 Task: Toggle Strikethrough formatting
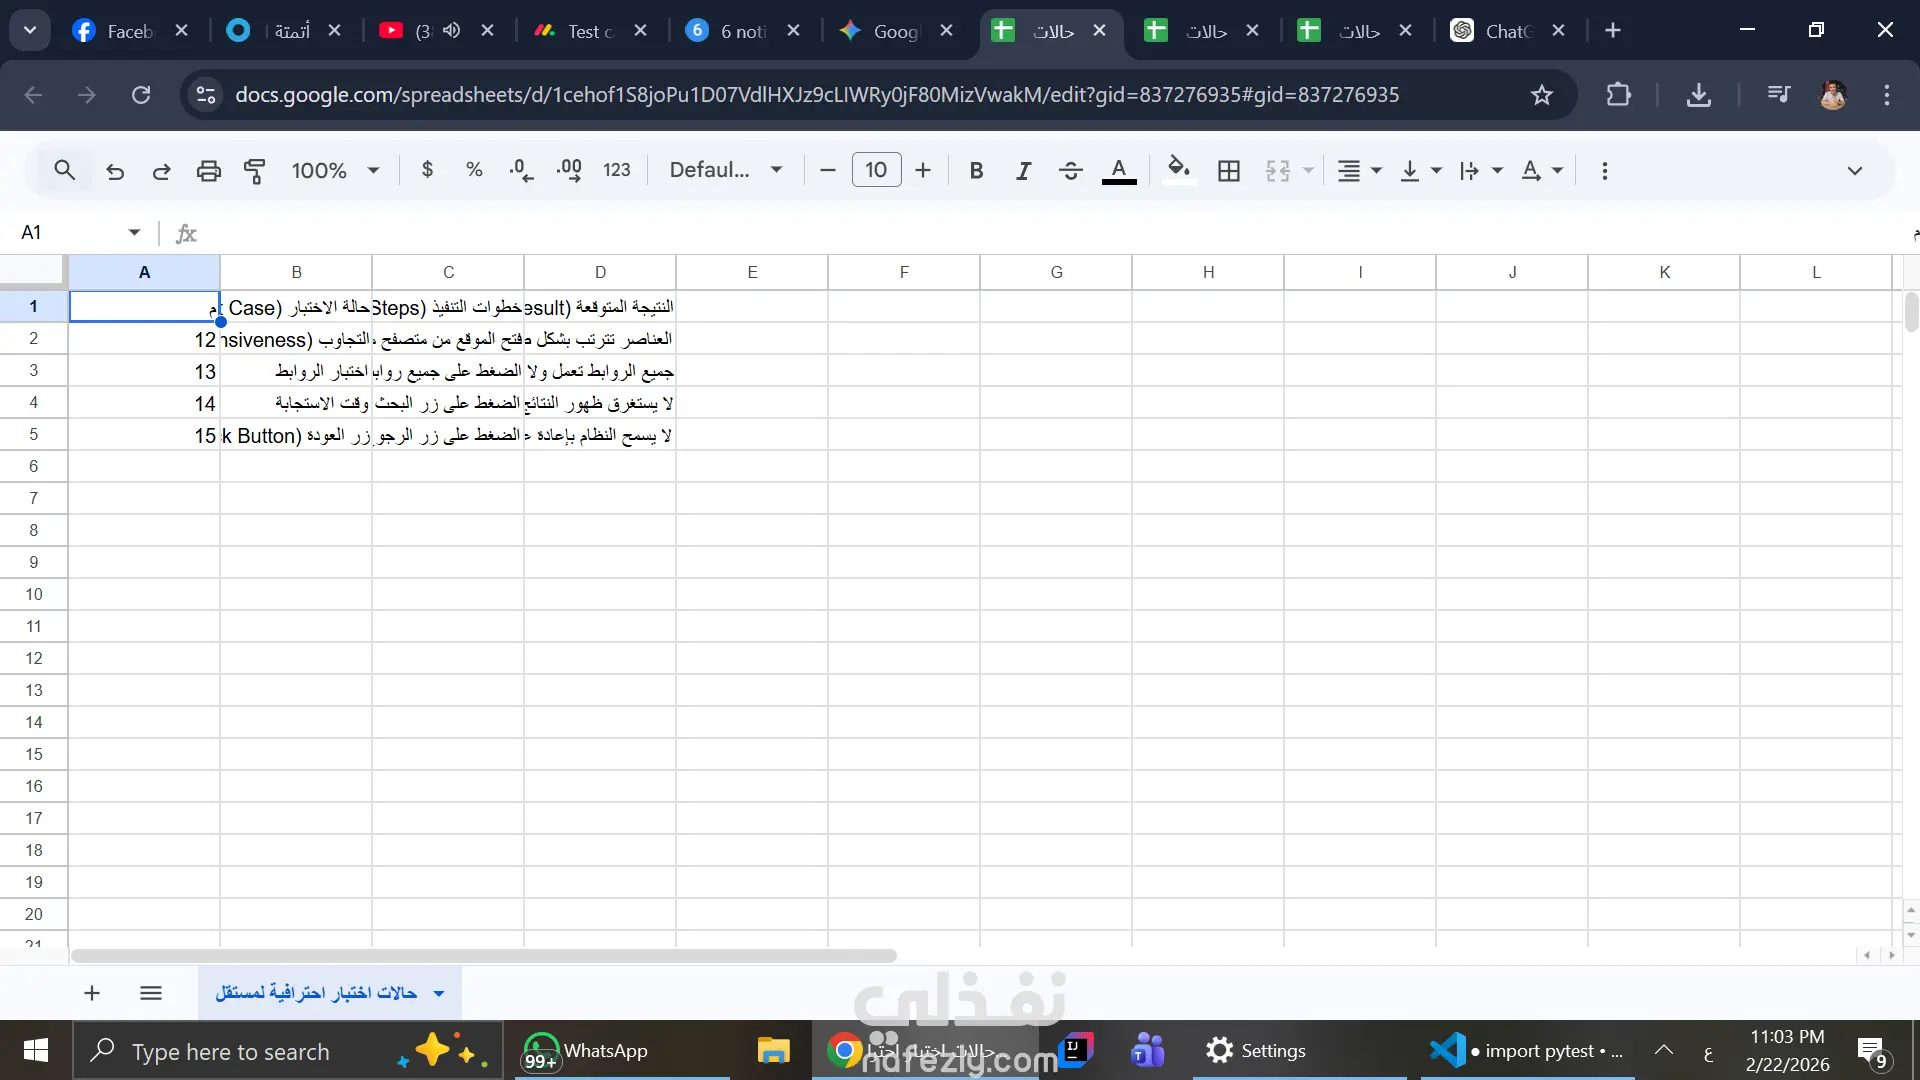pyautogui.click(x=1070, y=171)
